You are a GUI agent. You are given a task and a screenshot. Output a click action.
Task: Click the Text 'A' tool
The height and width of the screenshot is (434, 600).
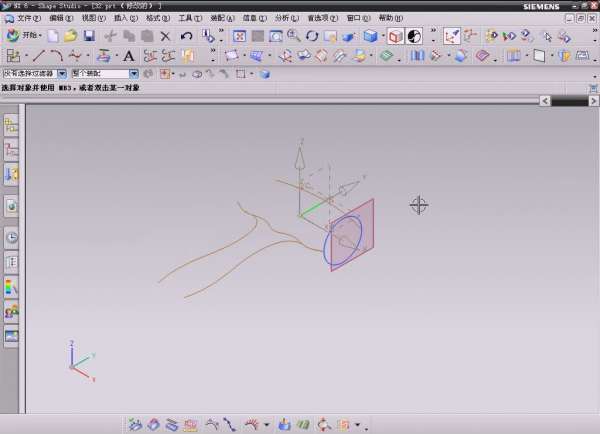pos(129,57)
